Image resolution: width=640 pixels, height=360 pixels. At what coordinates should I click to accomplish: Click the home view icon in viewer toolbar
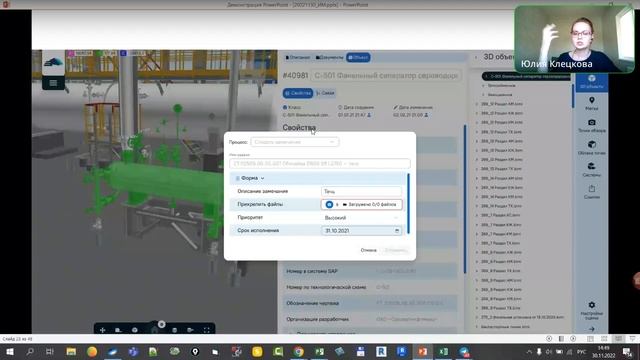point(154,330)
